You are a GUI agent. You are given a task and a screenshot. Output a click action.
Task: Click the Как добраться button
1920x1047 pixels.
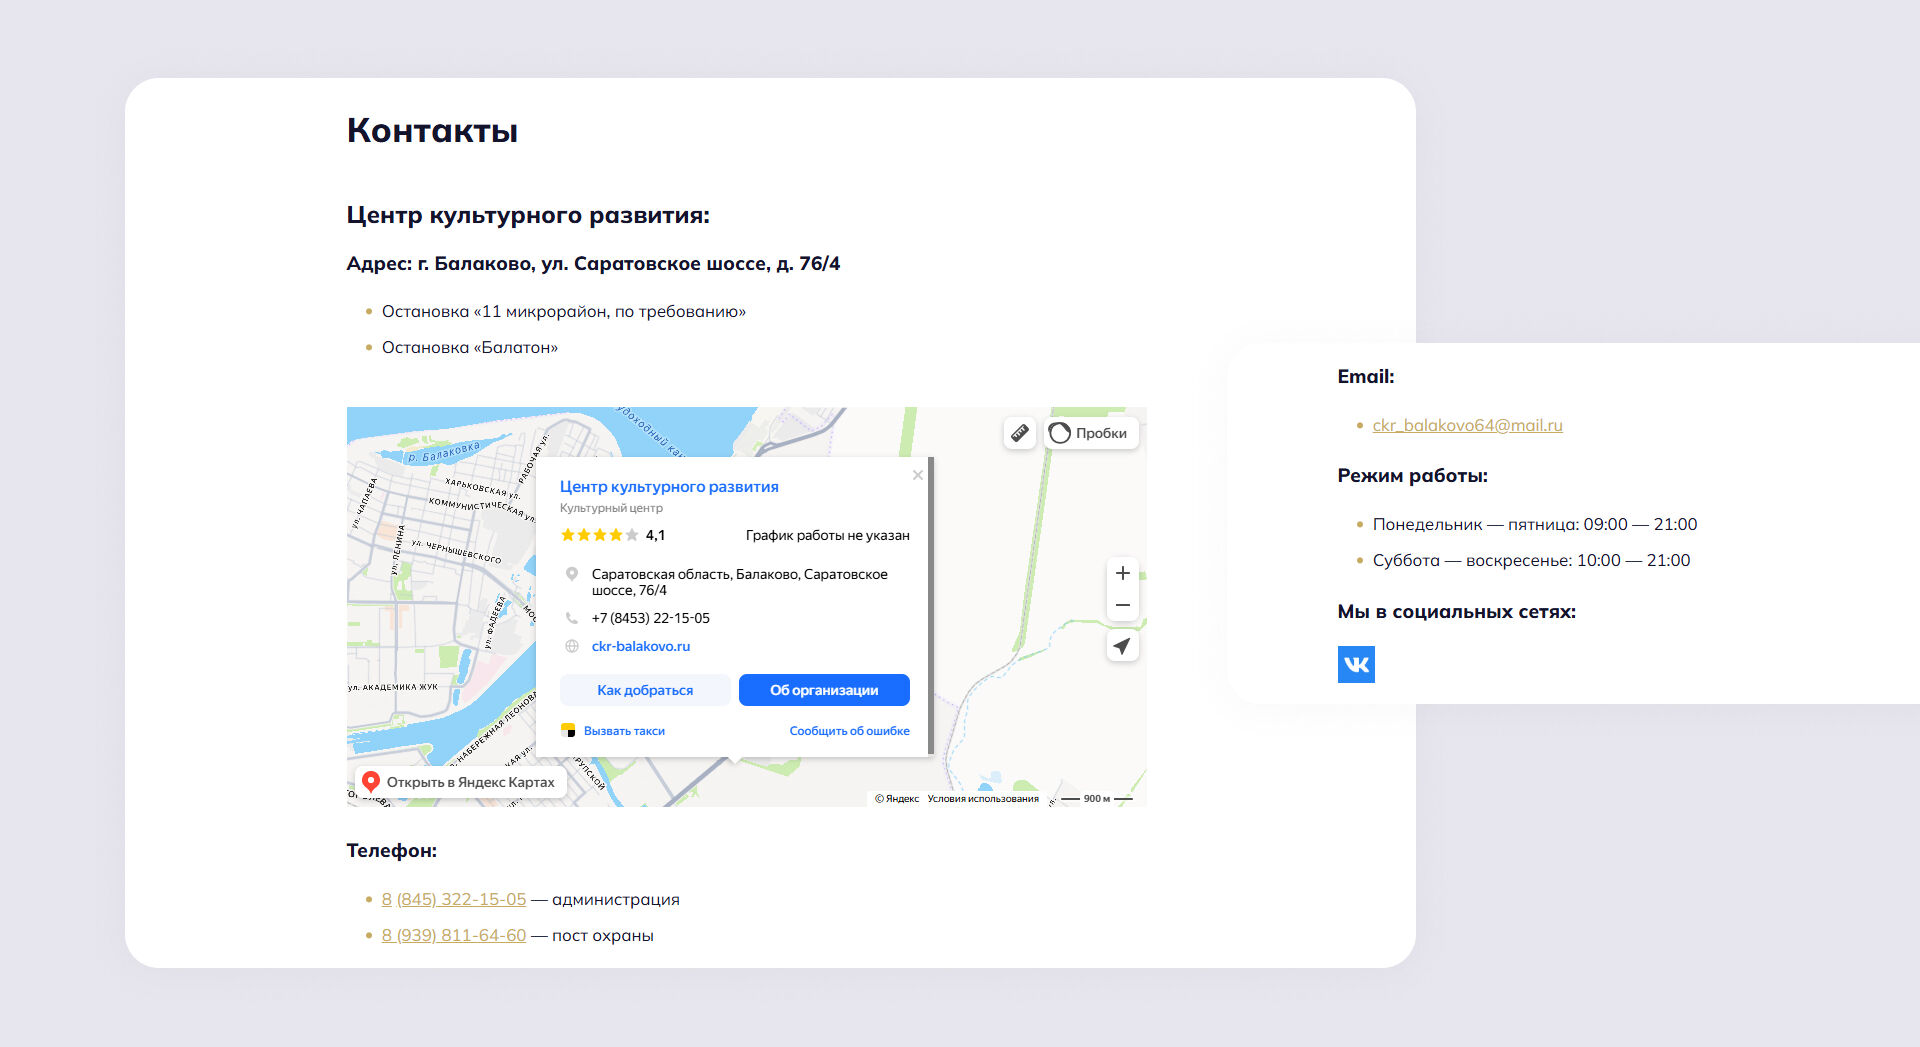pos(645,690)
